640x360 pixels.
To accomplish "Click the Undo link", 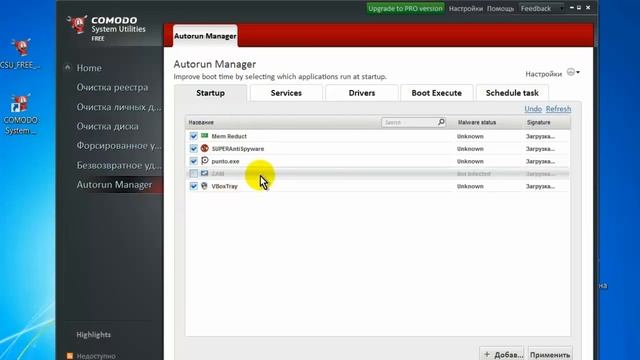I will [x=533, y=109].
